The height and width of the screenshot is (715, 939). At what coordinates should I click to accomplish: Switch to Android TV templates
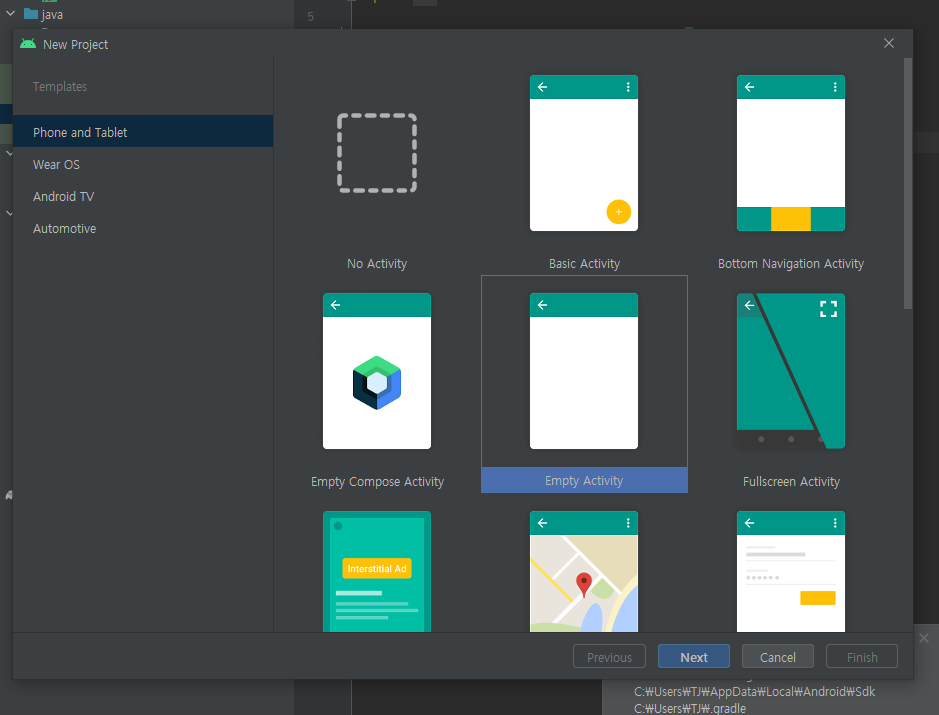coord(143,196)
